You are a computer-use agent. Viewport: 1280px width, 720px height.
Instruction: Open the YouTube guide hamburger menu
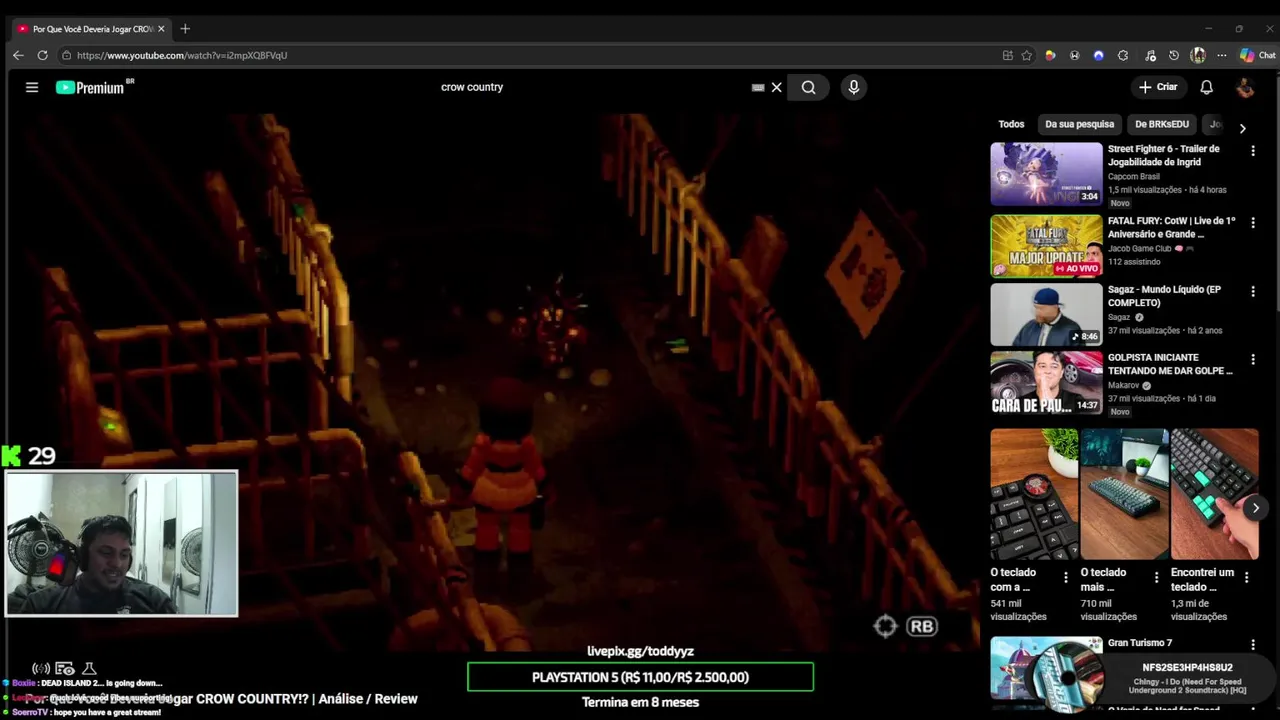pos(32,87)
